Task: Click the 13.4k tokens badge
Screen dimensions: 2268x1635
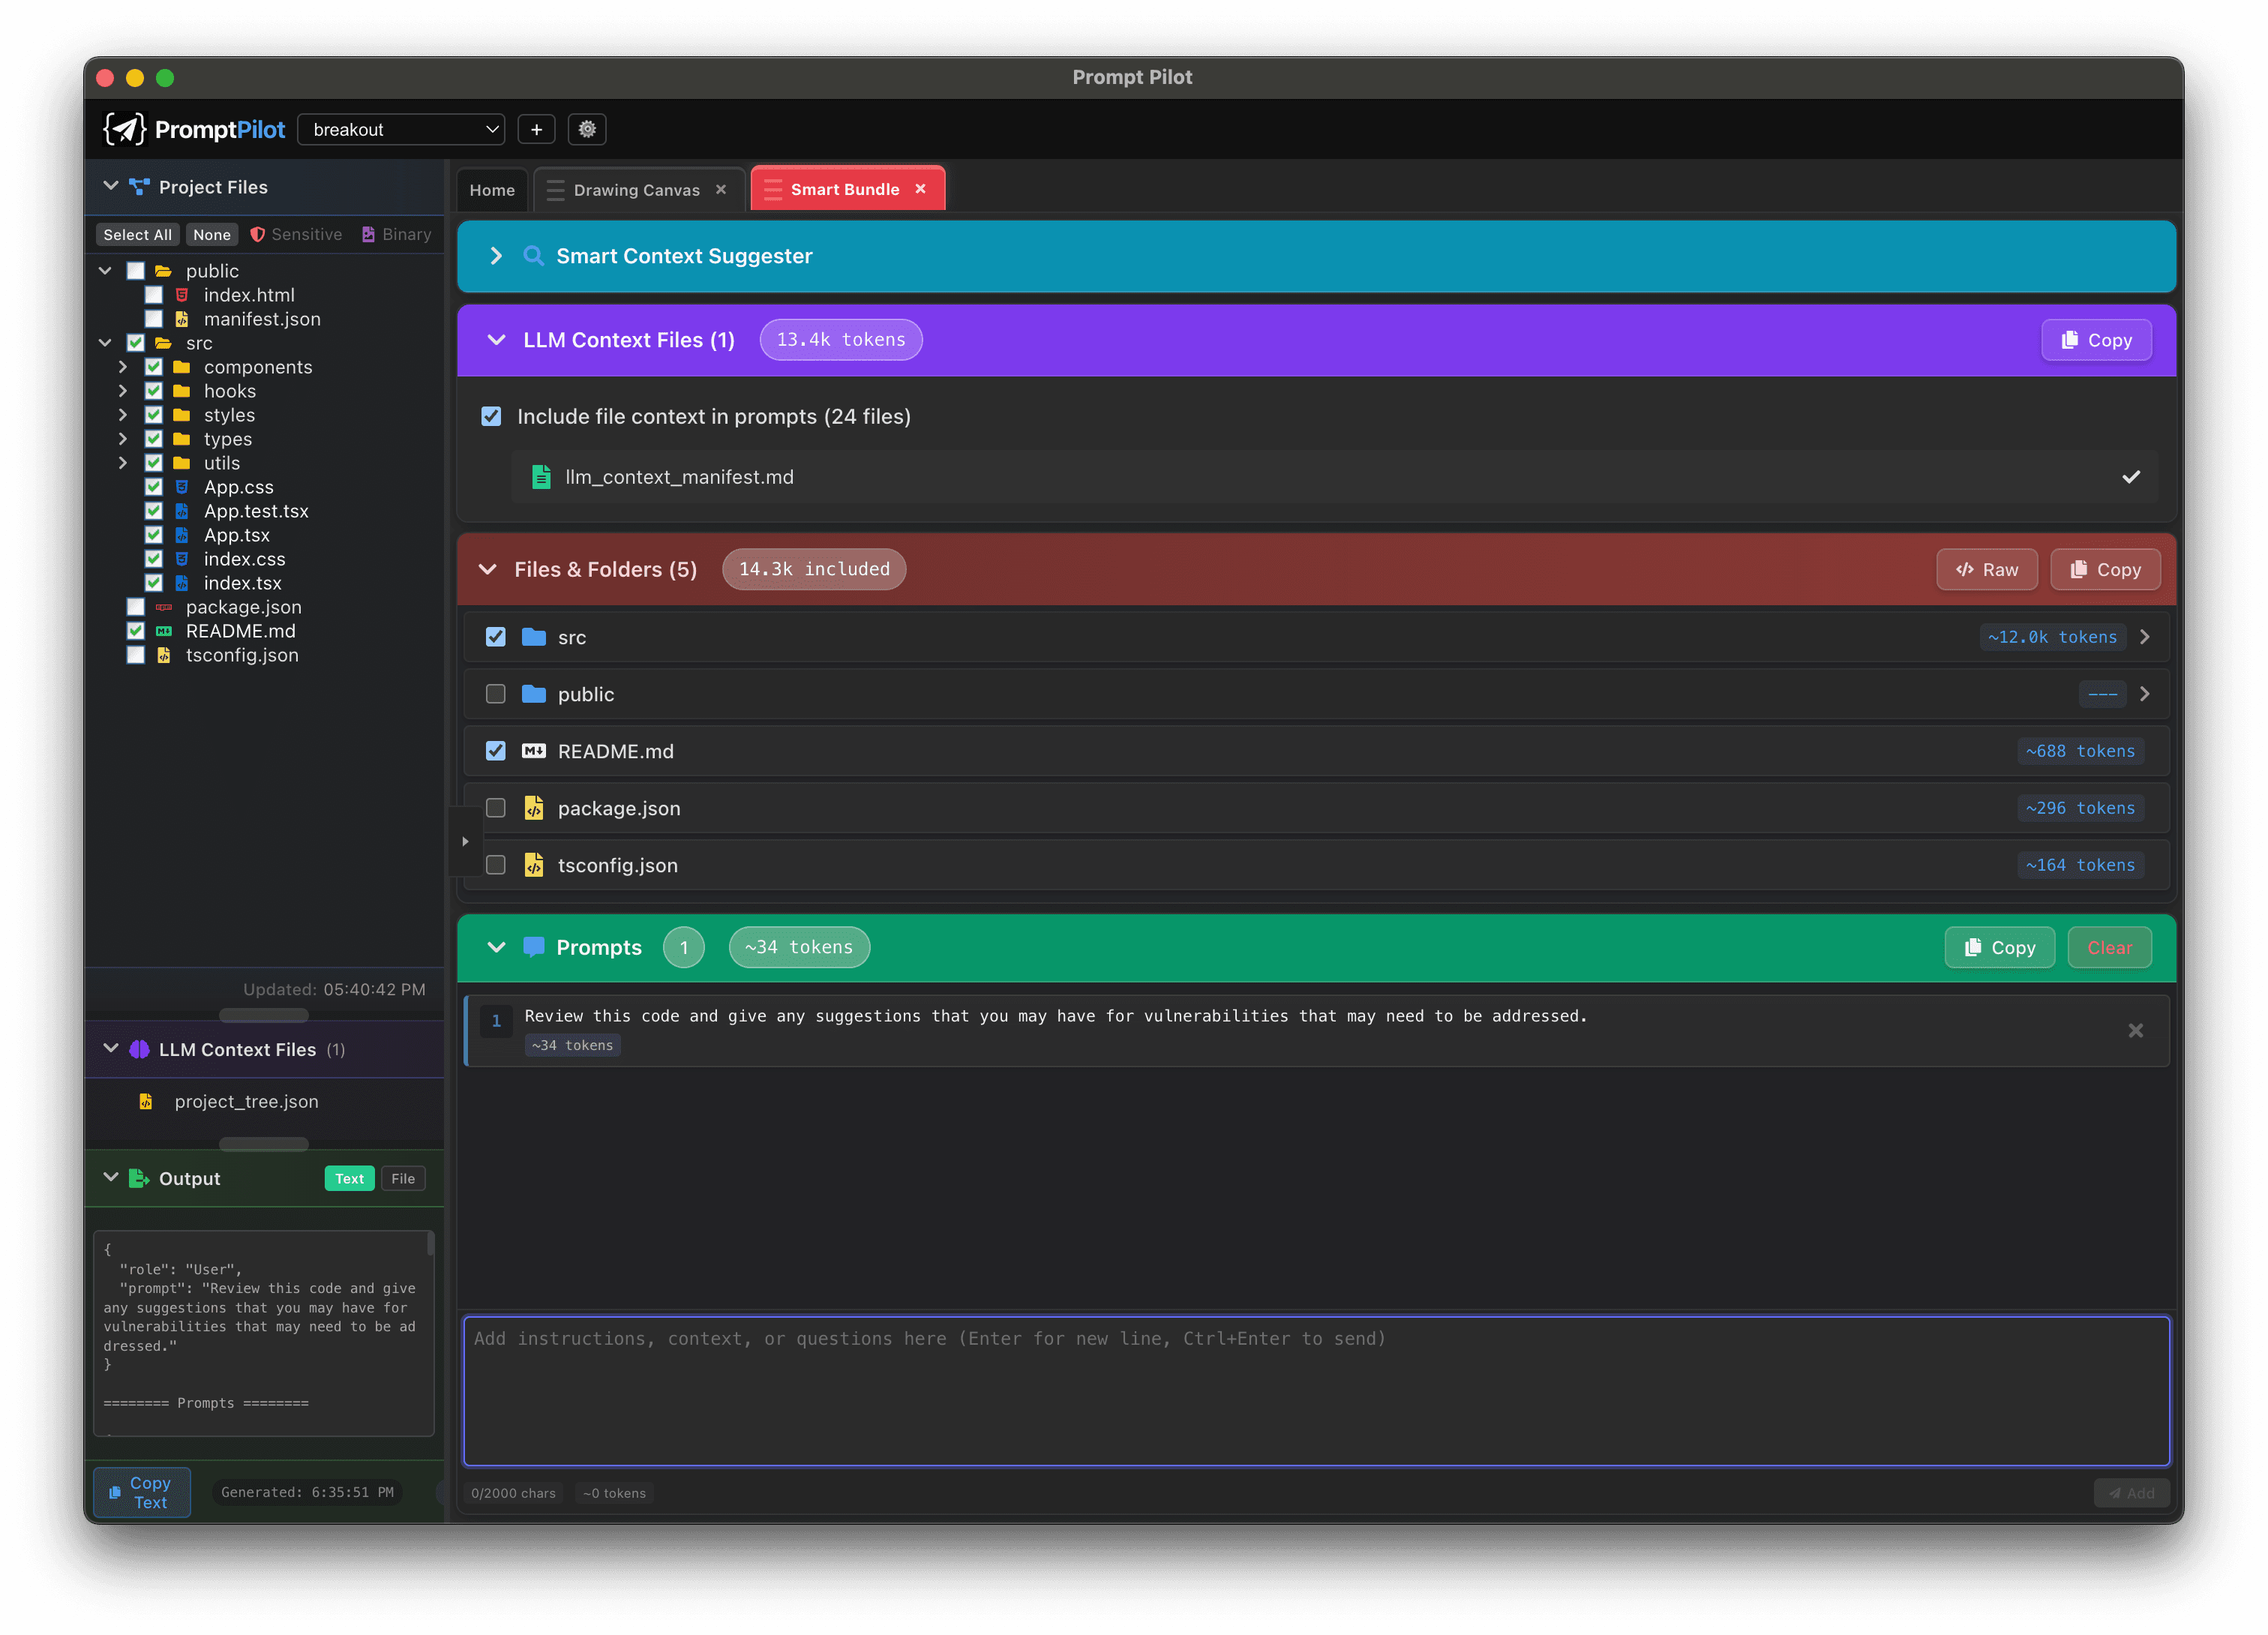Action: (x=841, y=340)
